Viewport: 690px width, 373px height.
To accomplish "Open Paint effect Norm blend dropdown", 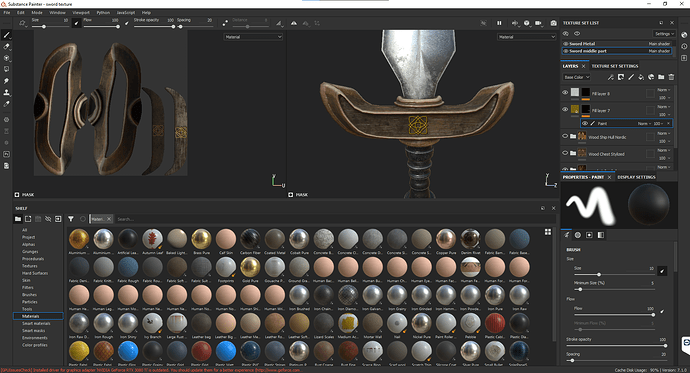I will tap(645, 124).
